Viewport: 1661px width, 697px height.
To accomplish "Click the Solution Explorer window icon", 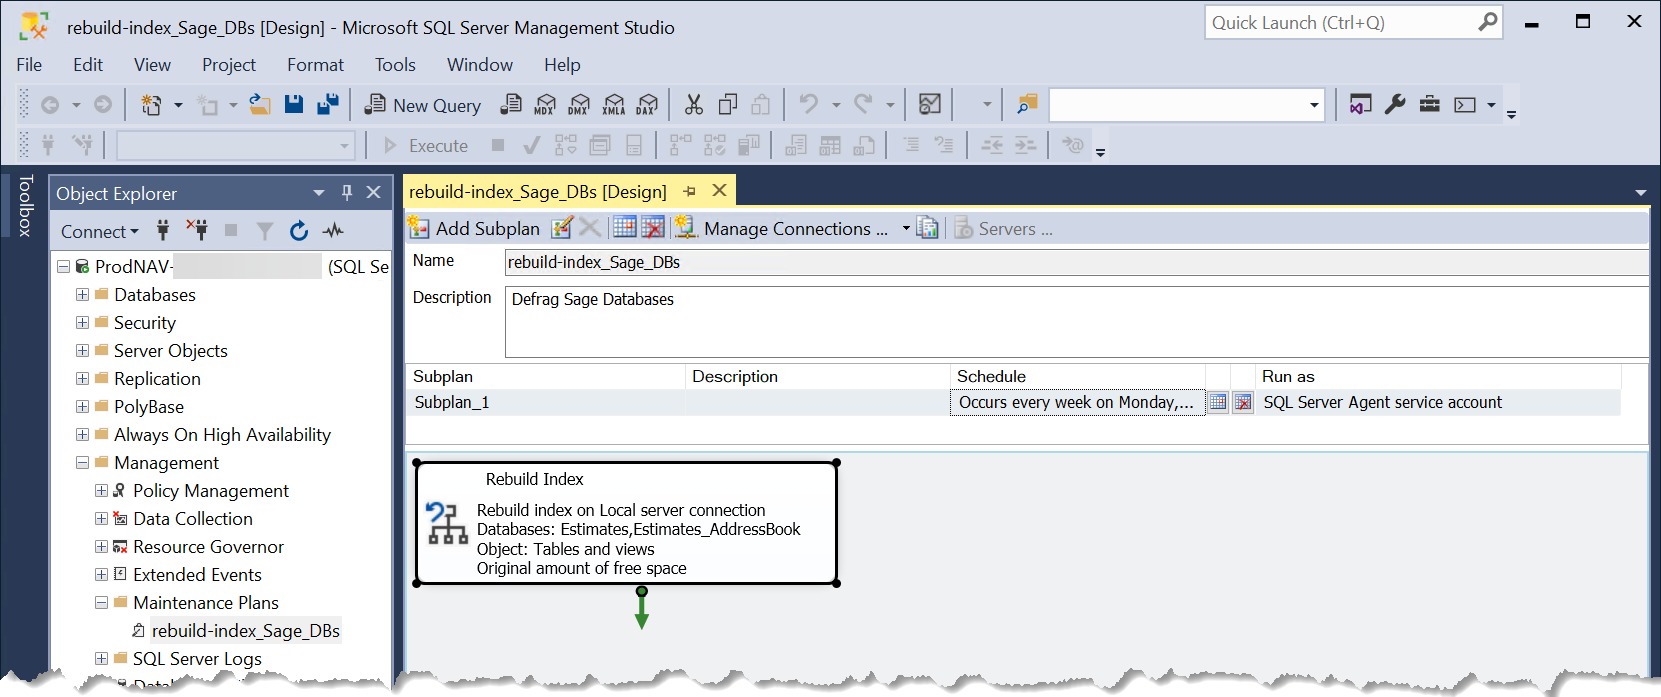I will pos(1360,104).
